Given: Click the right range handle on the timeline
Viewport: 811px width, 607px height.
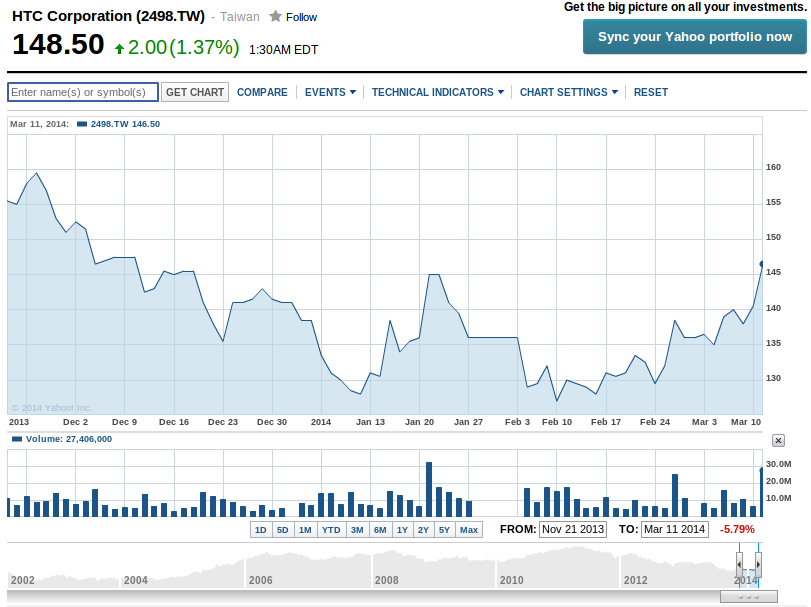Looking at the screenshot, I should coord(758,565).
